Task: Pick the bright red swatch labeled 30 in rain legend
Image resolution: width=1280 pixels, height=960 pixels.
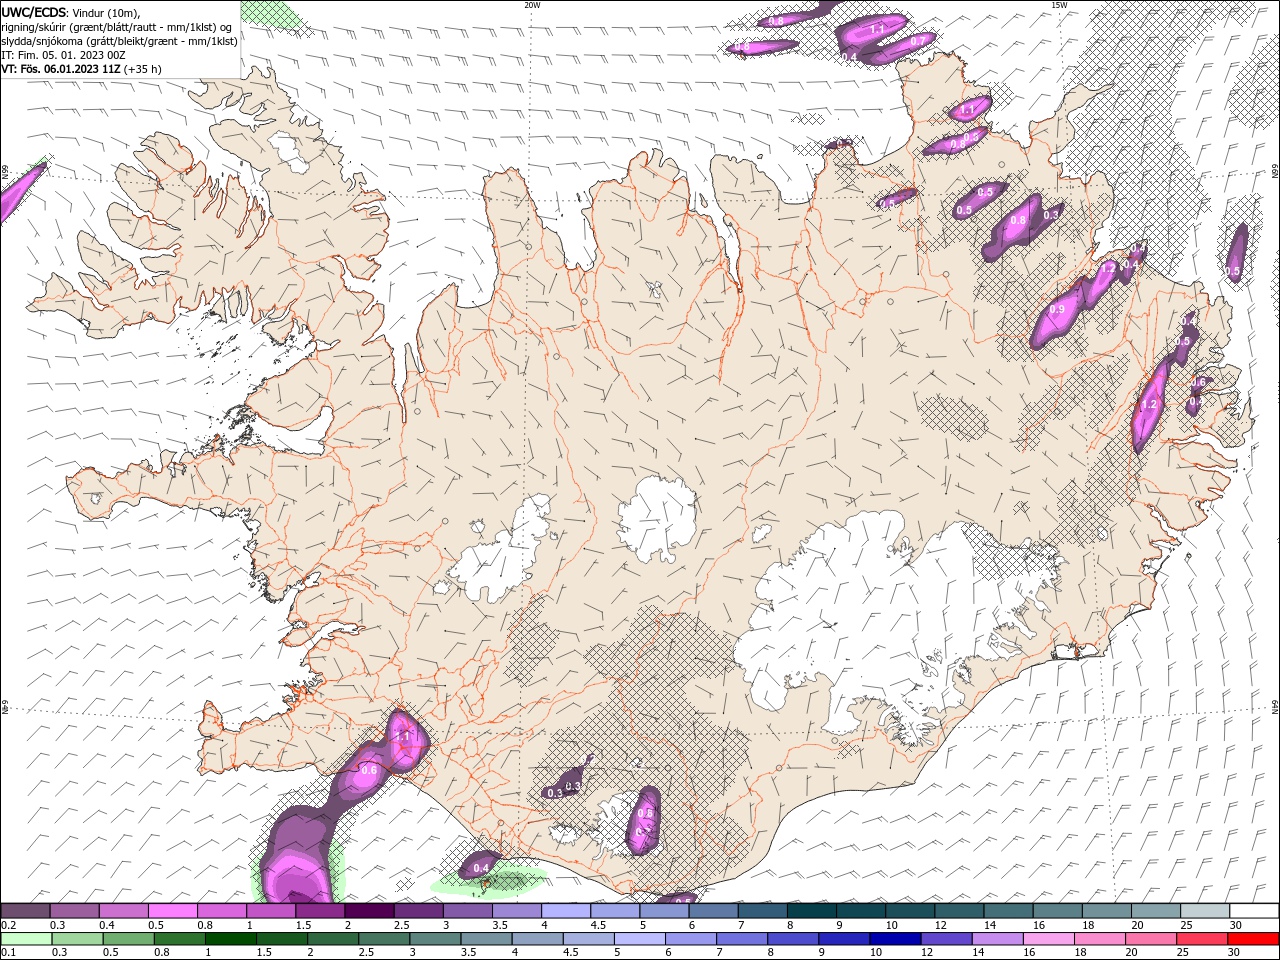Action: [1253, 939]
